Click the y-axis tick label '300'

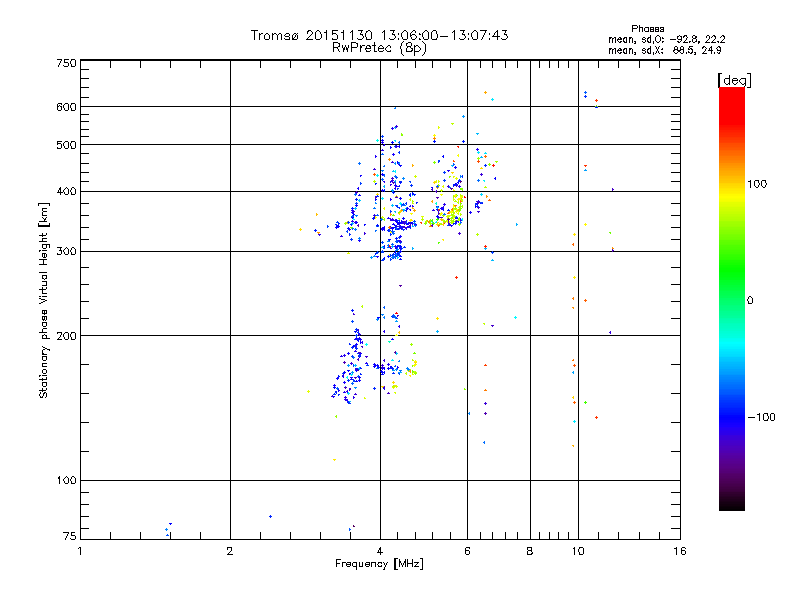pos(66,252)
